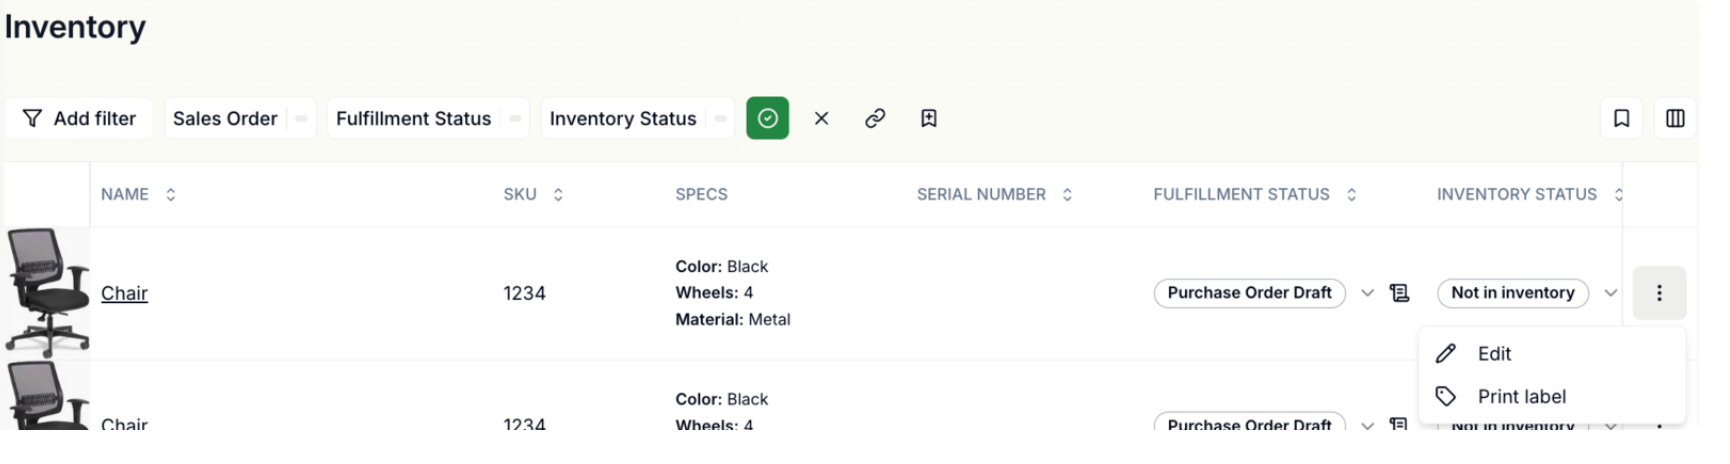Remove the Sales Order filter chip
Screen dimensions: 1730x464
pyautogui.click(x=300, y=118)
